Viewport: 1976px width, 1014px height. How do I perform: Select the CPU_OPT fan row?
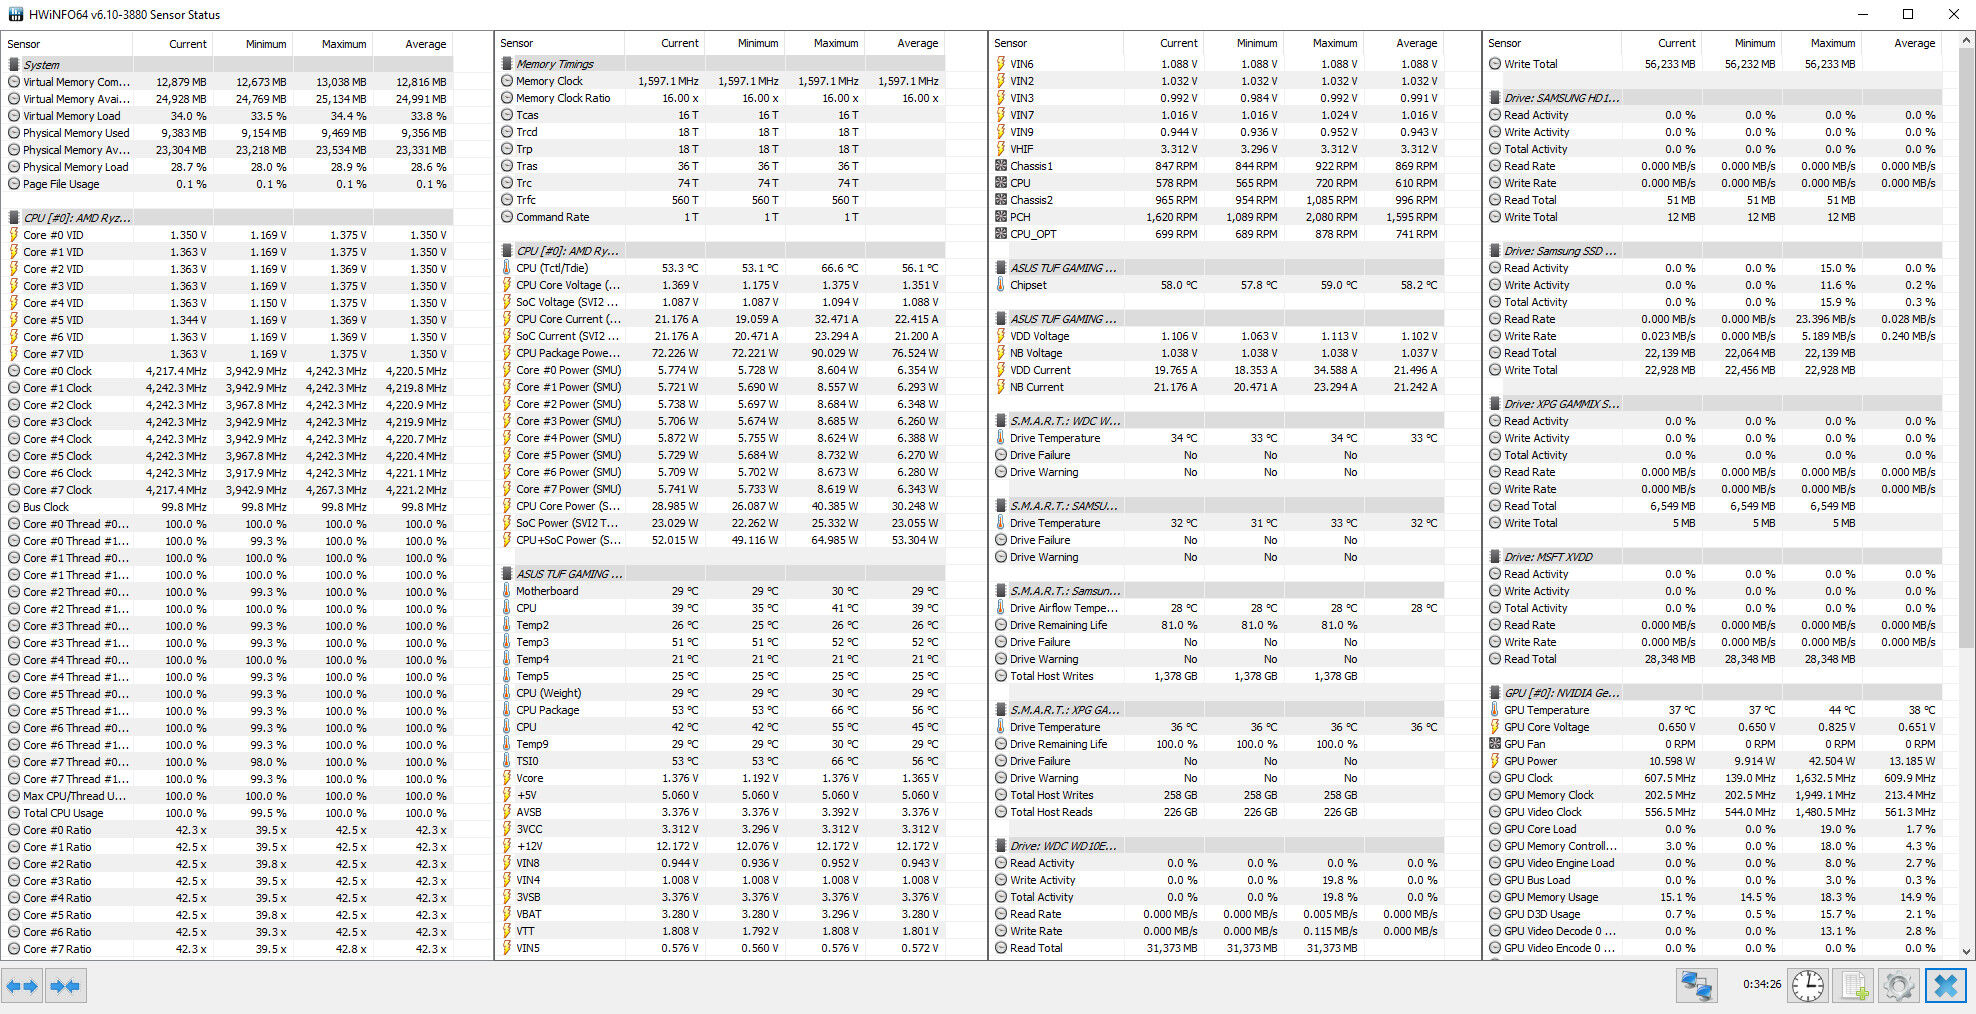[1216, 234]
